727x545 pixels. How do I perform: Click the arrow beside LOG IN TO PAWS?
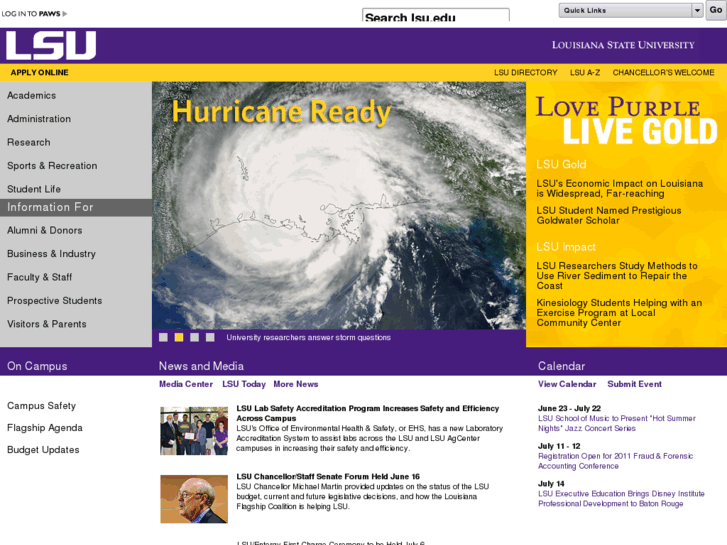point(64,14)
